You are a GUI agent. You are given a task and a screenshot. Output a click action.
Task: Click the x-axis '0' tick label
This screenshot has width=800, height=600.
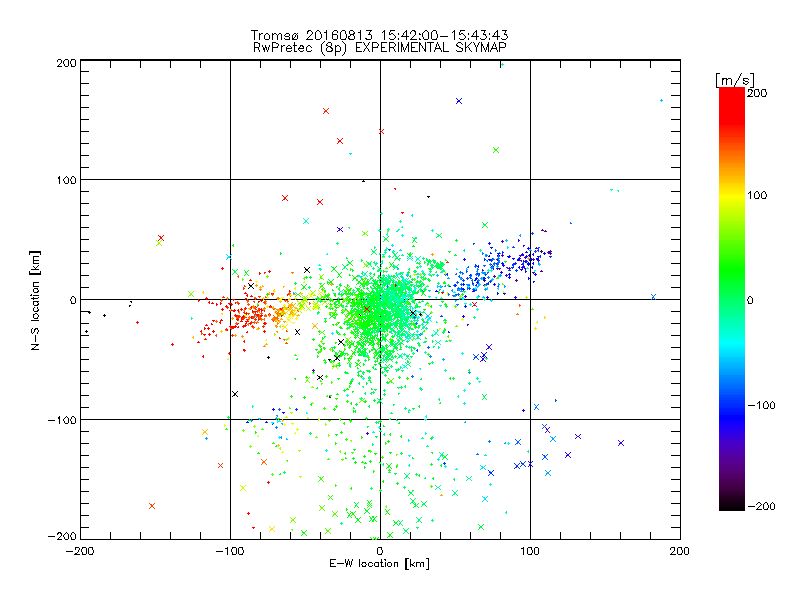(x=380, y=552)
